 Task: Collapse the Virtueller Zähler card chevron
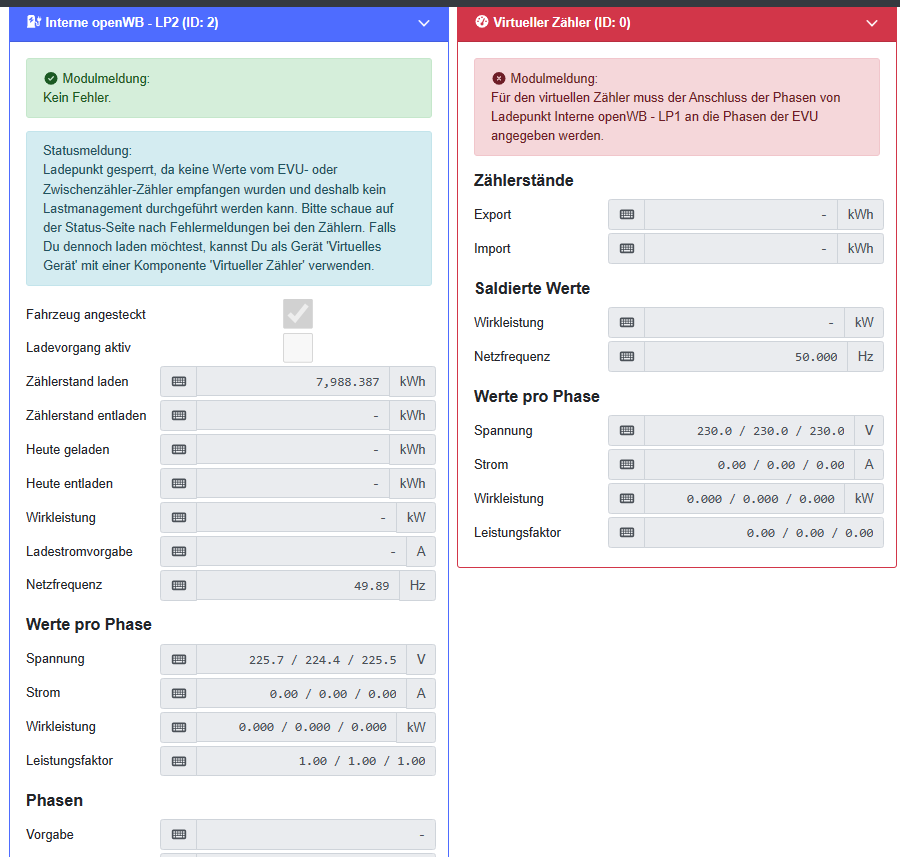pos(872,23)
